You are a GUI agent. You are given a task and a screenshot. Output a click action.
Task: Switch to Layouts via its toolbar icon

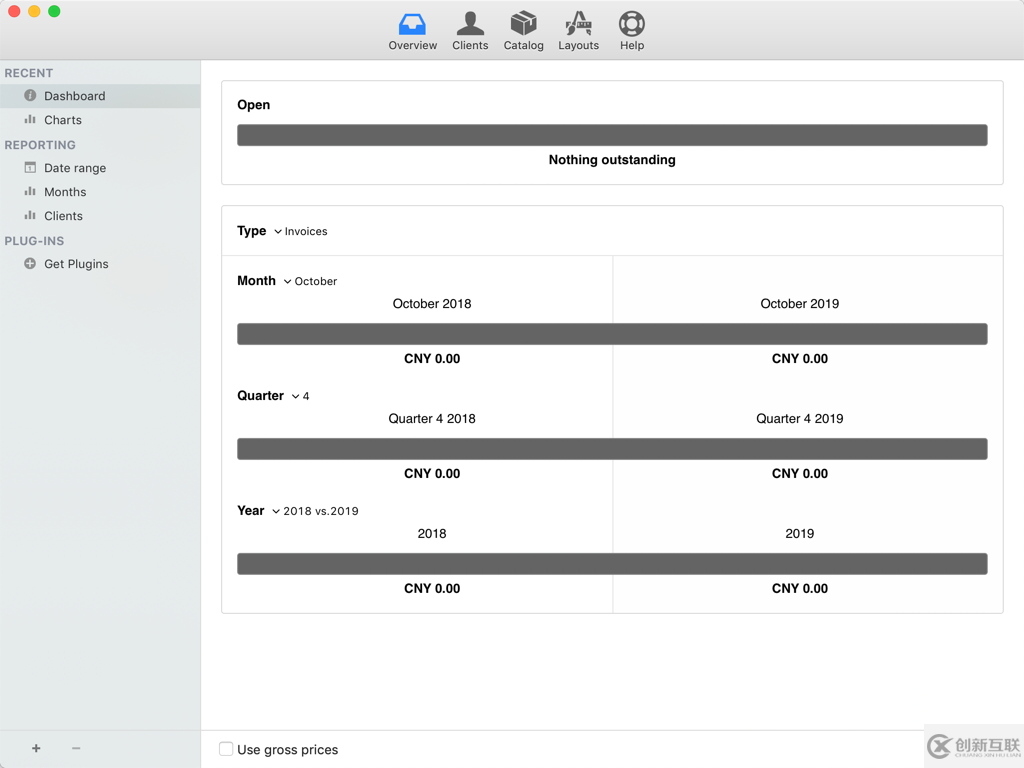tap(578, 30)
